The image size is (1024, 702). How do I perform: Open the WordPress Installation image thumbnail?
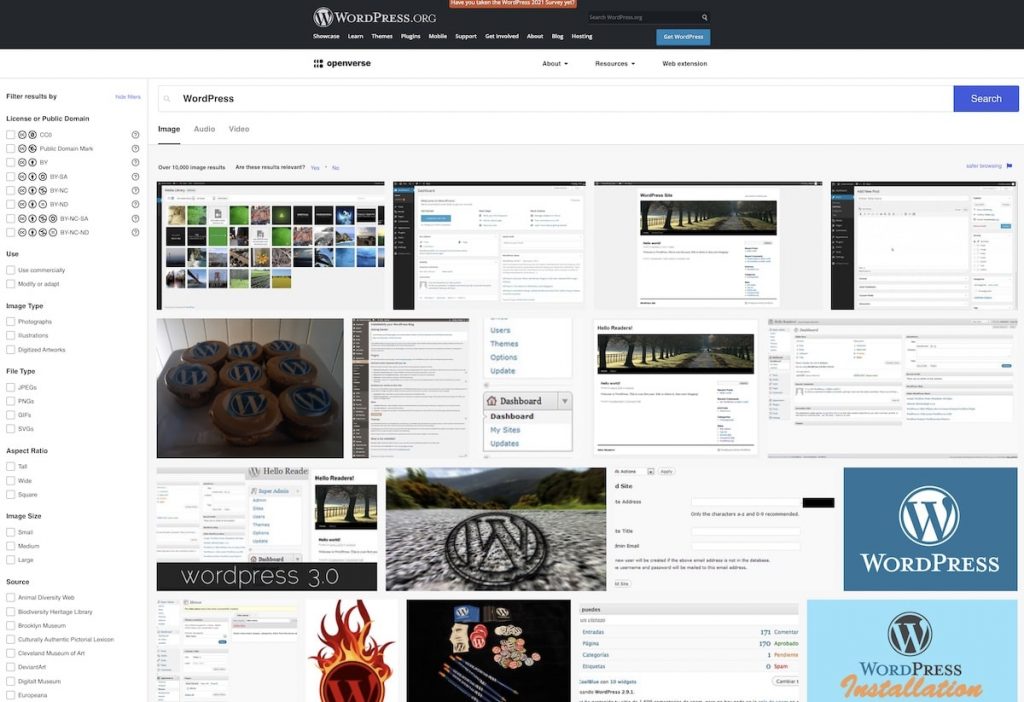pos(912,651)
